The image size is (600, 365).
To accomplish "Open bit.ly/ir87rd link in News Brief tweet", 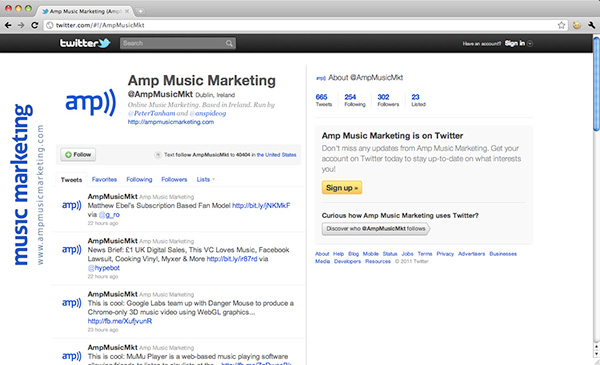I will tap(232, 259).
